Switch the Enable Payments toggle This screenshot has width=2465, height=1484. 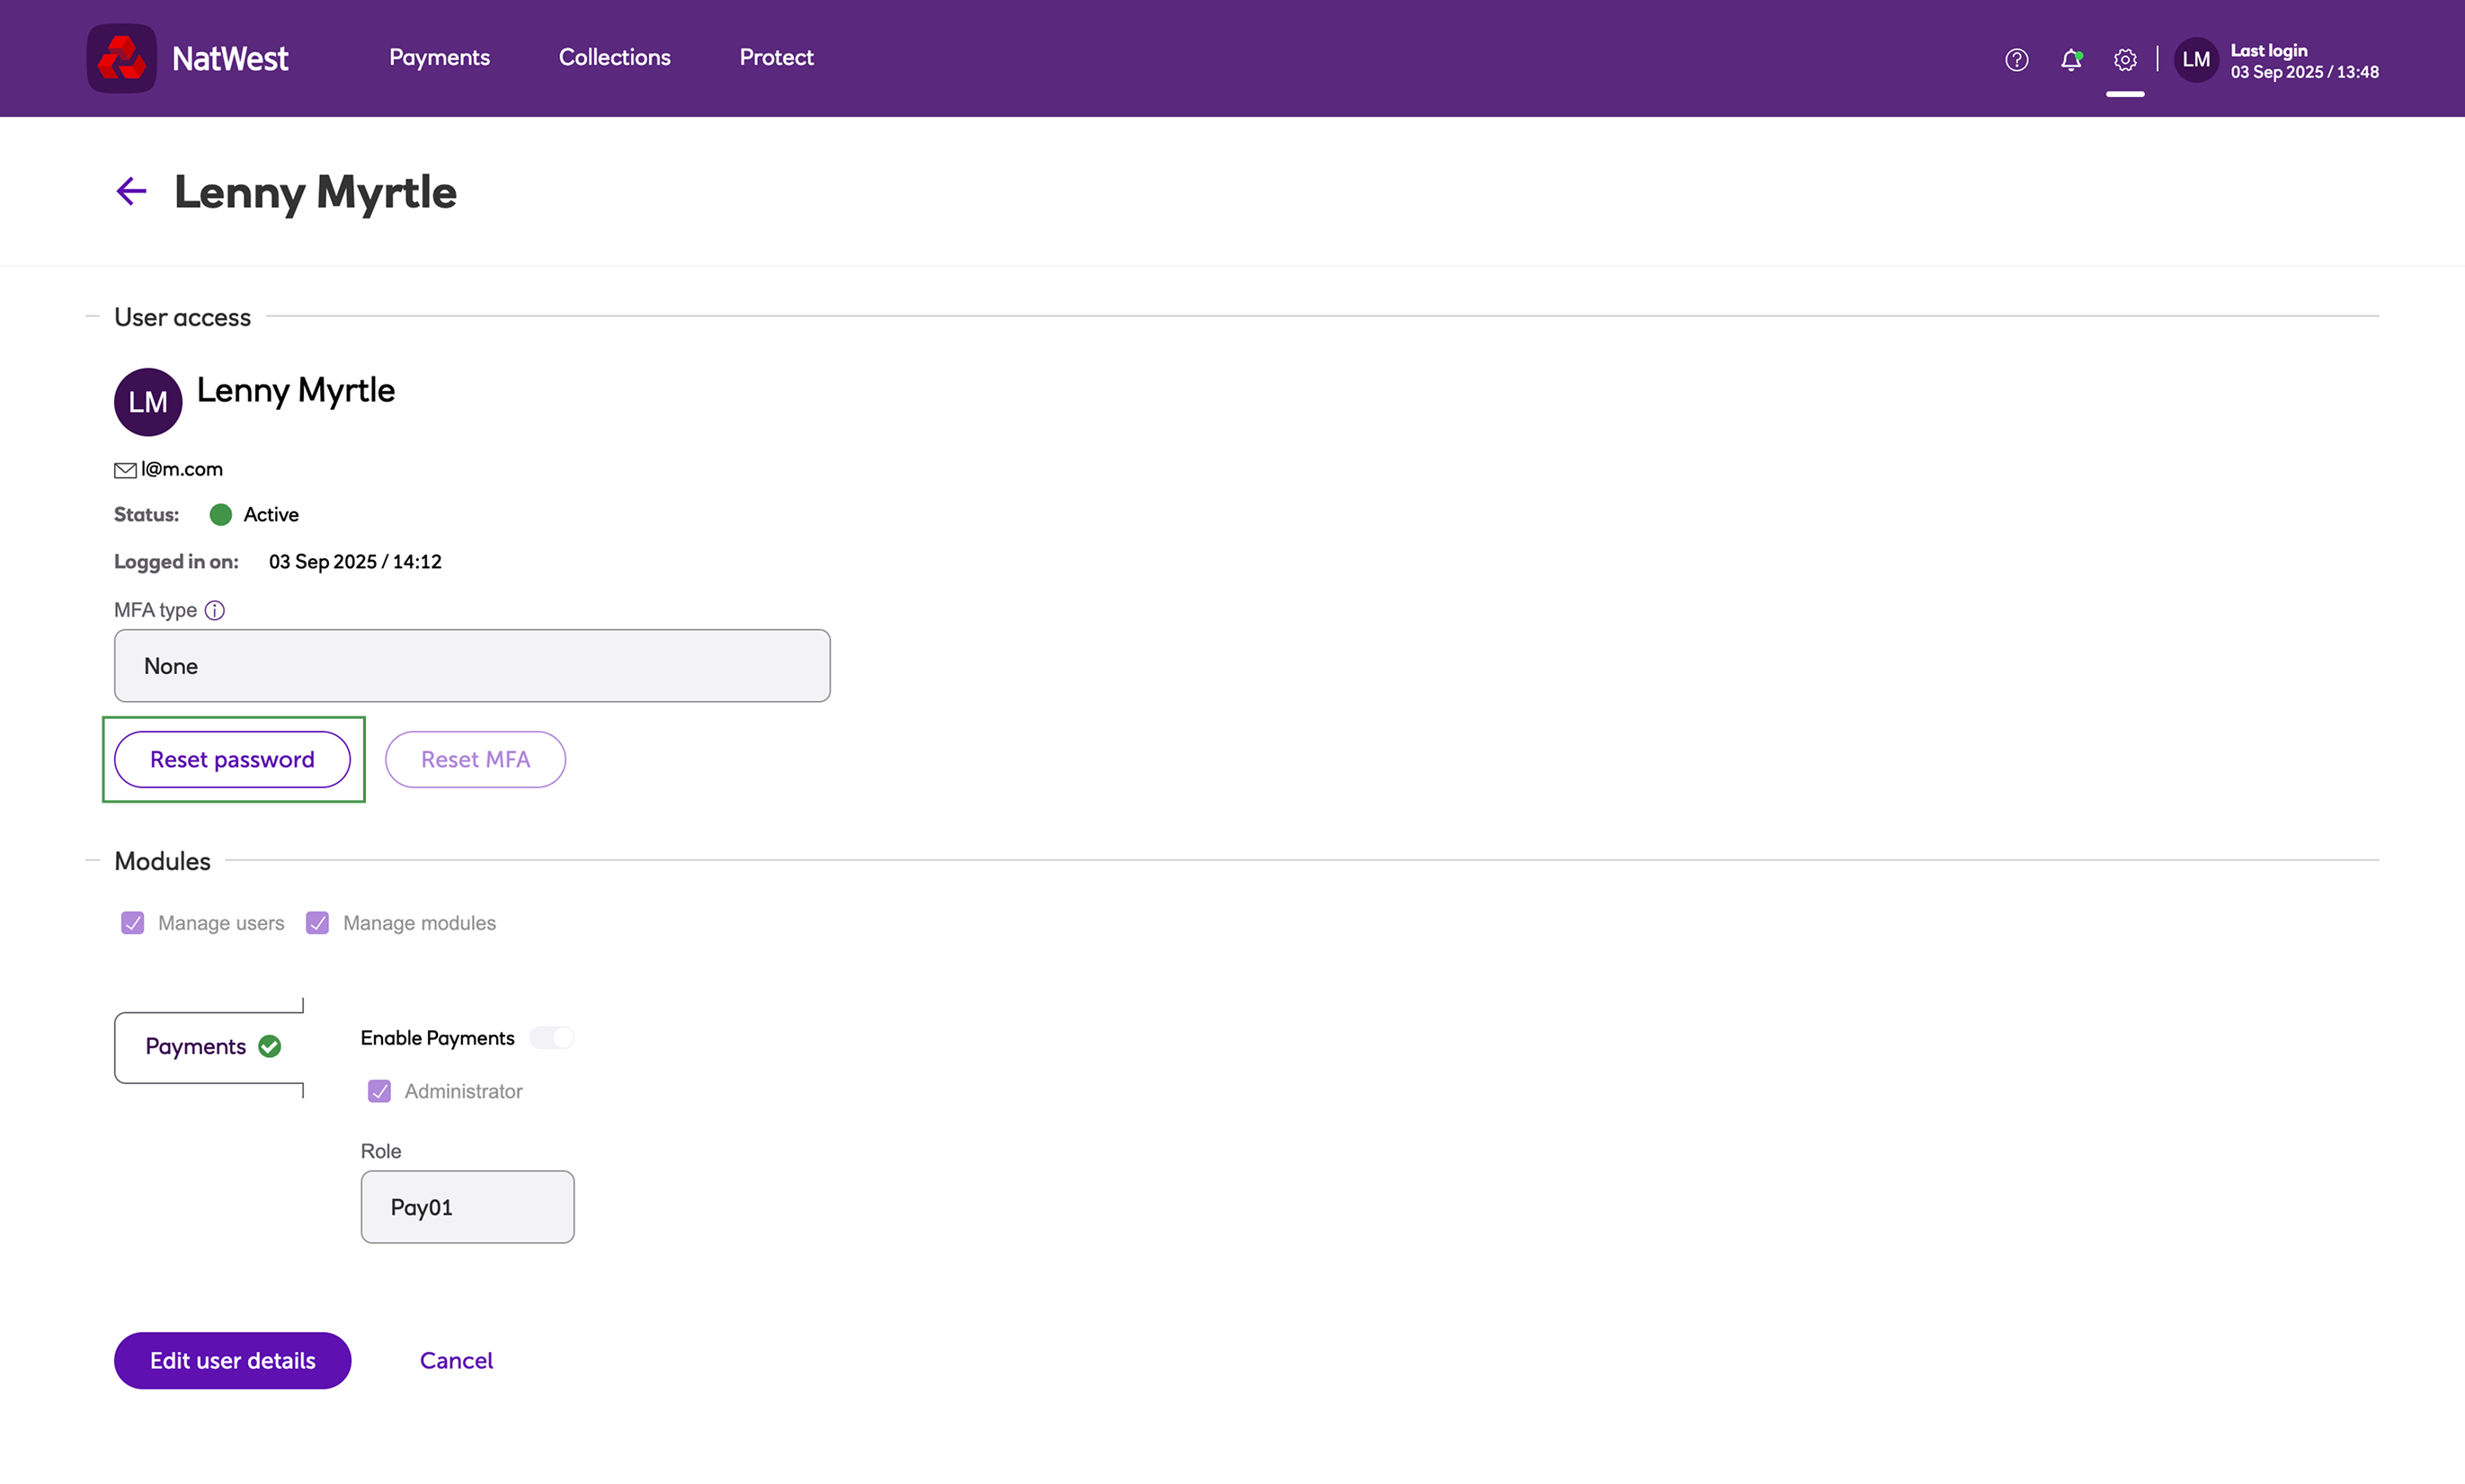(552, 1038)
